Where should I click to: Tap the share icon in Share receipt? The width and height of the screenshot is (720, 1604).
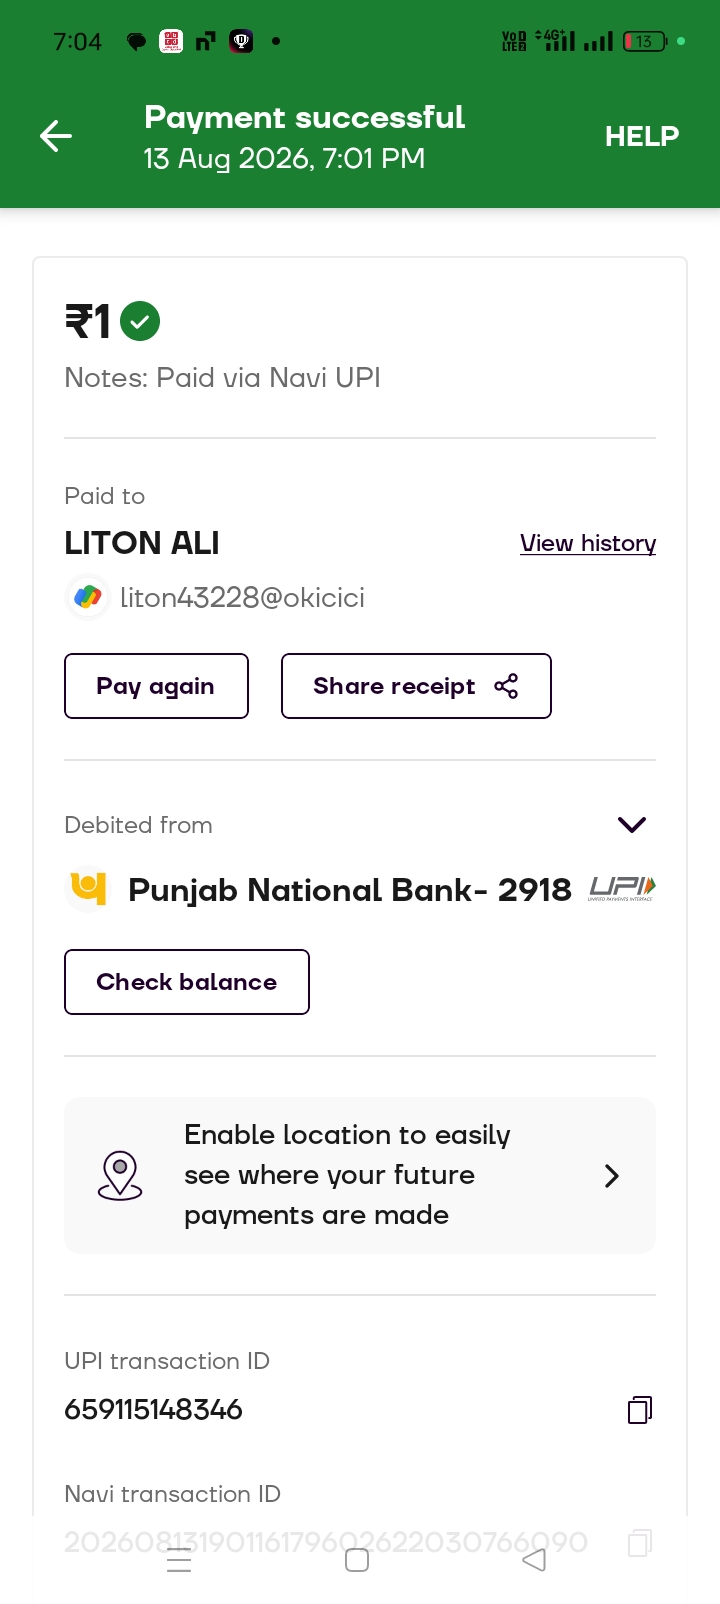coord(506,686)
